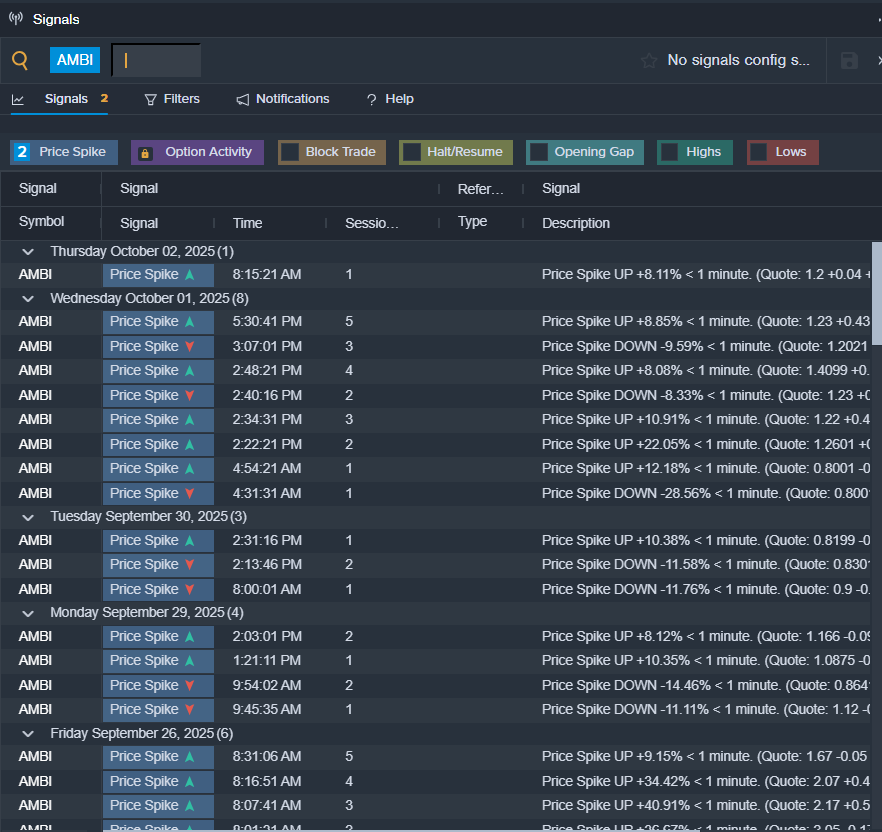Check the Opening Gap filter box
The width and height of the screenshot is (882, 832).
click(x=538, y=152)
